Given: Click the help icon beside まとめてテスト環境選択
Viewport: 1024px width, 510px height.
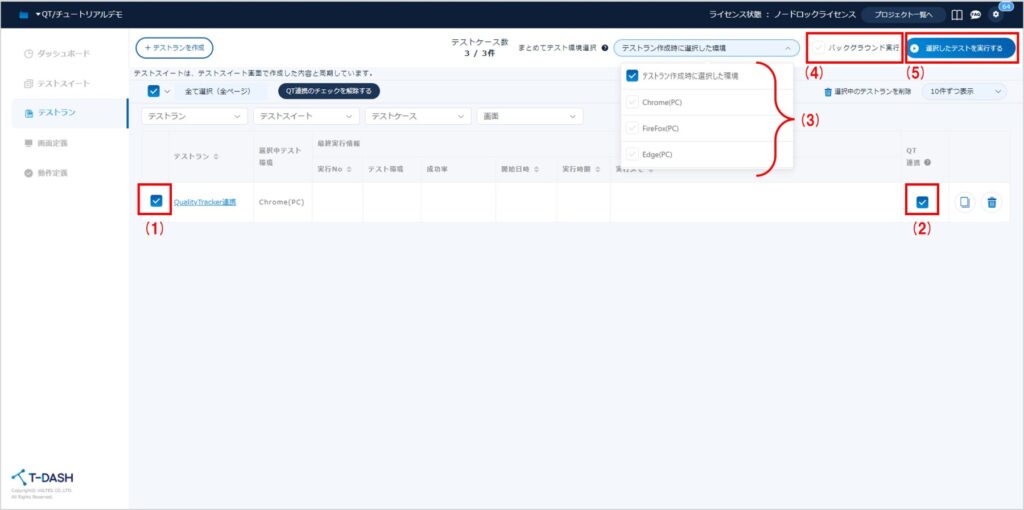Looking at the screenshot, I should pyautogui.click(x=605, y=48).
